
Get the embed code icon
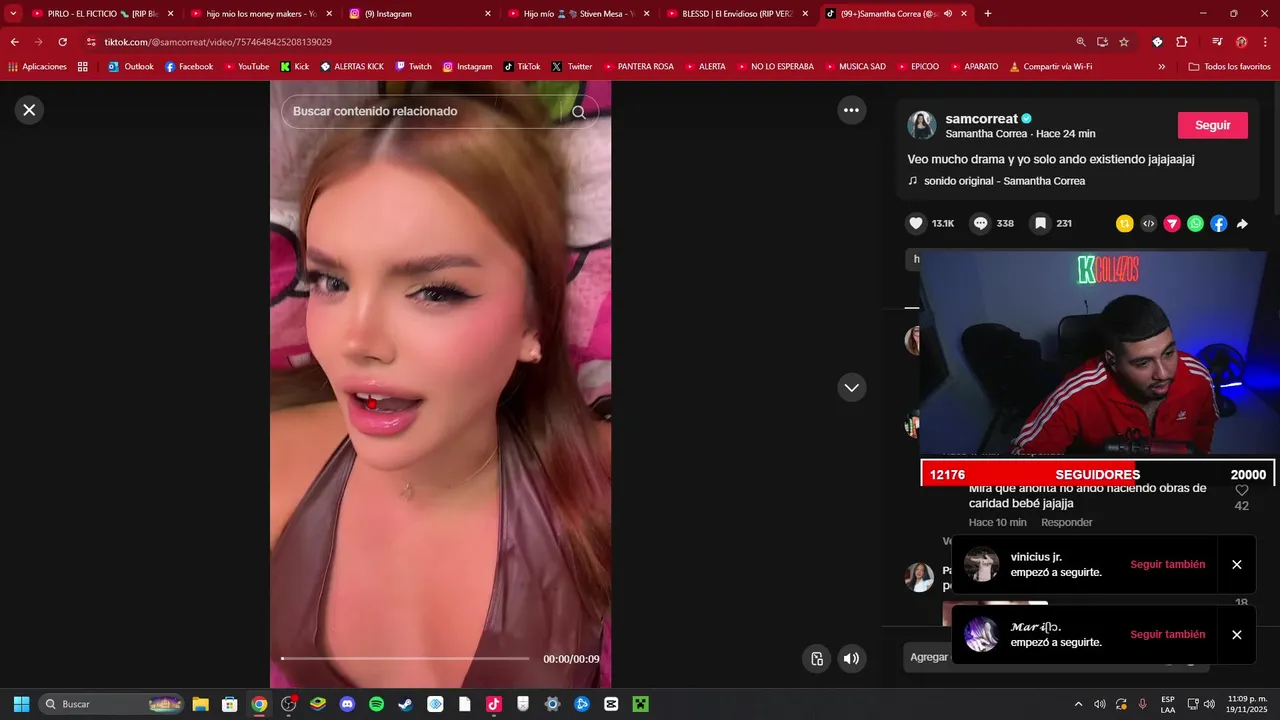(x=1149, y=224)
